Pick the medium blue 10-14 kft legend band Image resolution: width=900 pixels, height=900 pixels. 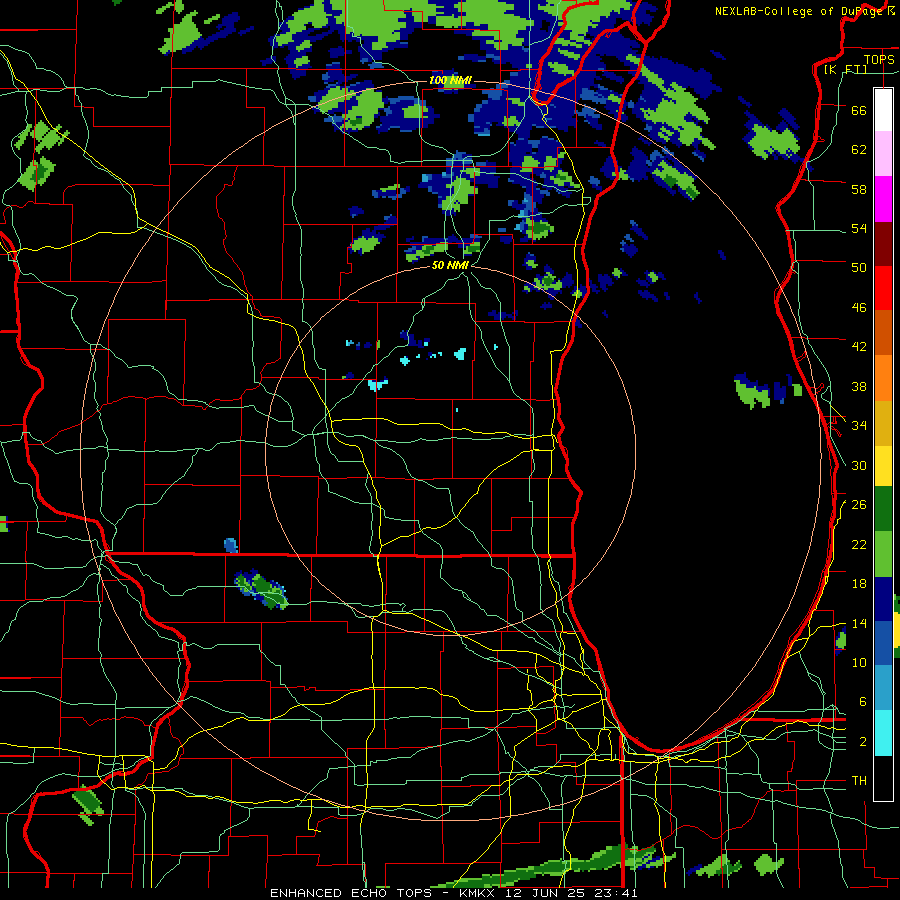[x=883, y=643]
